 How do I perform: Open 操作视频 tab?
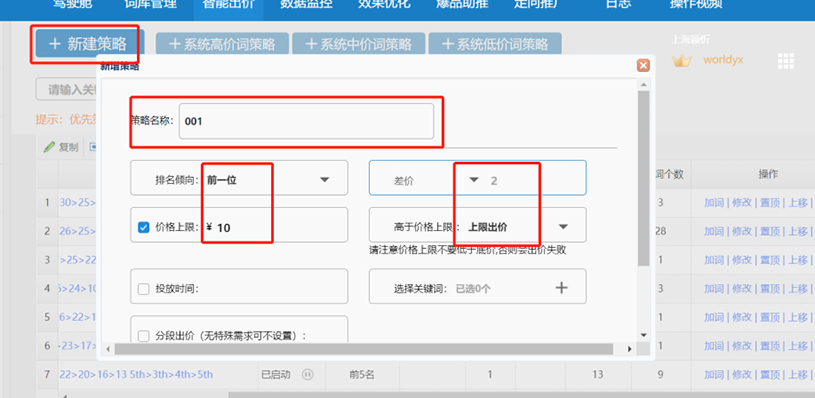pos(696,4)
